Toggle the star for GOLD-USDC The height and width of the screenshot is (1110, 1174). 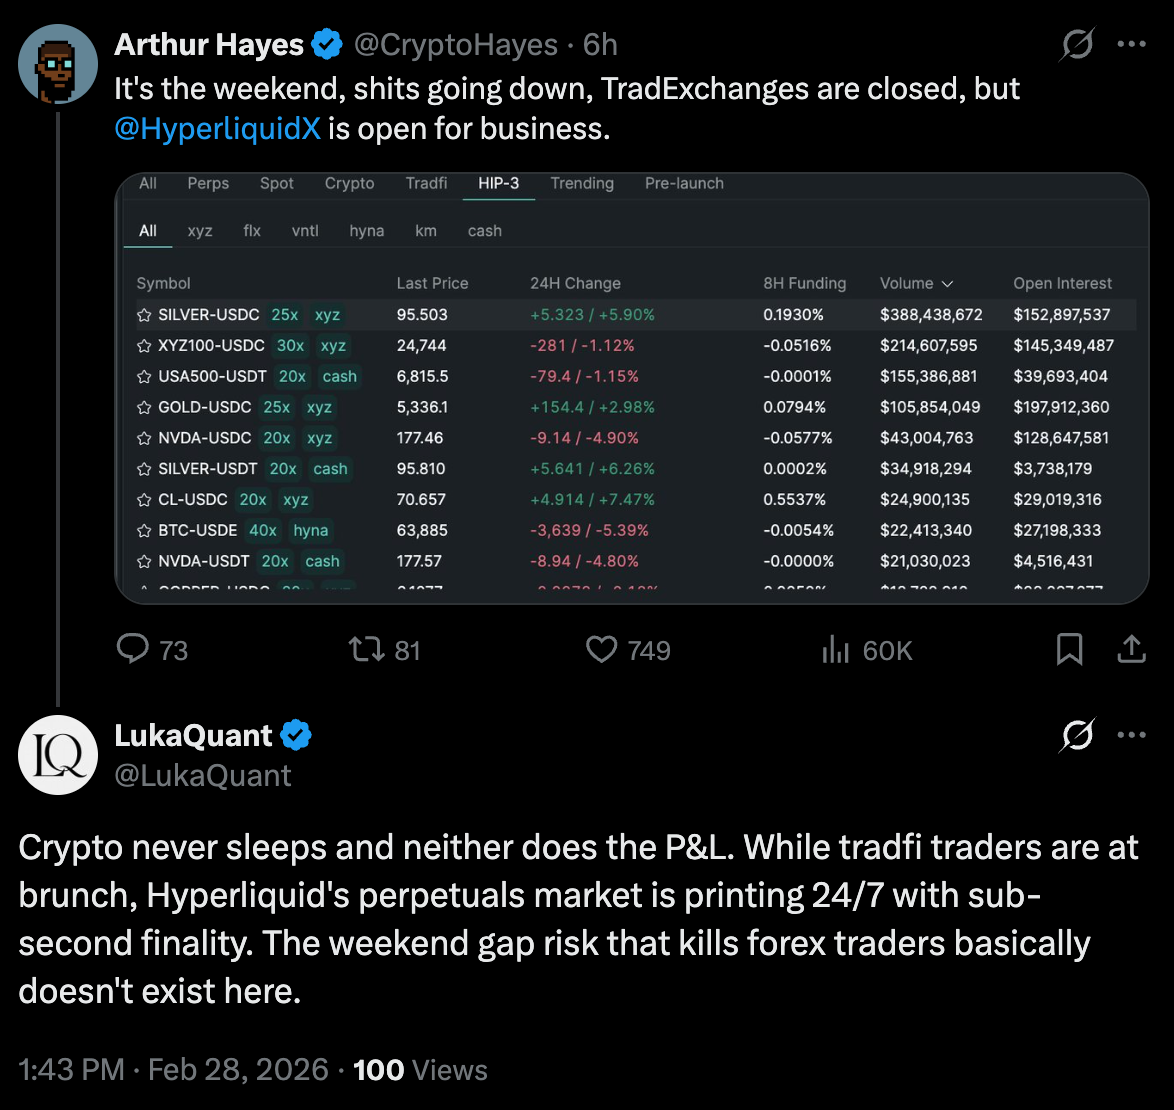pyautogui.click(x=144, y=408)
